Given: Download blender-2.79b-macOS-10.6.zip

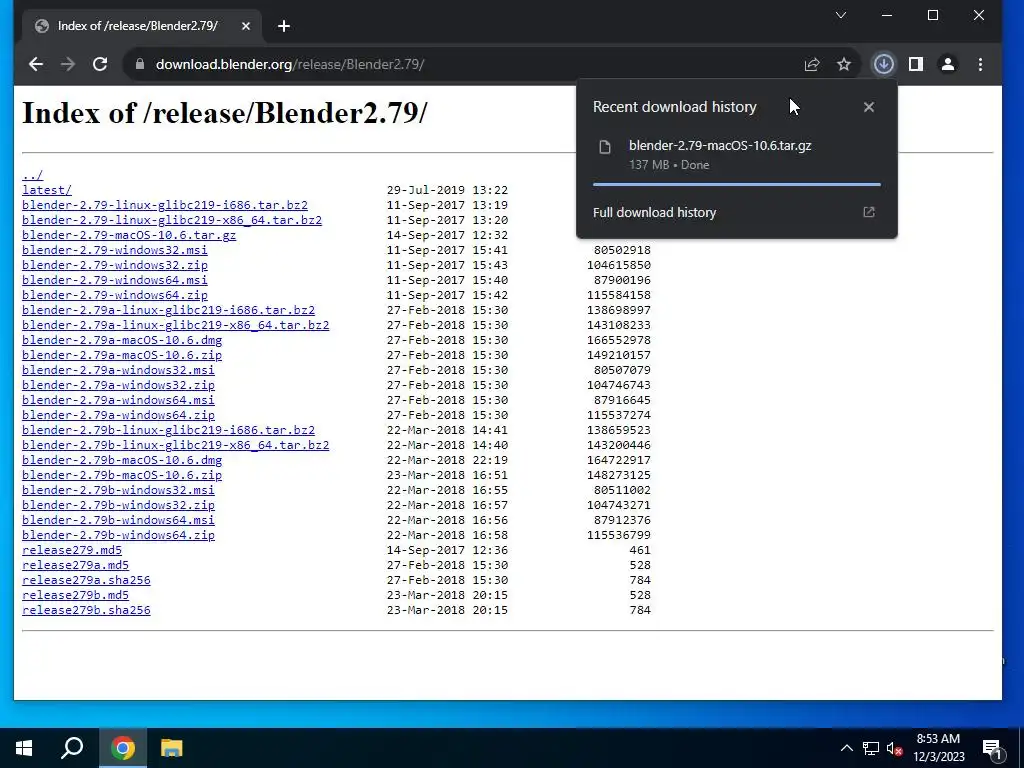Looking at the screenshot, I should tap(121, 475).
